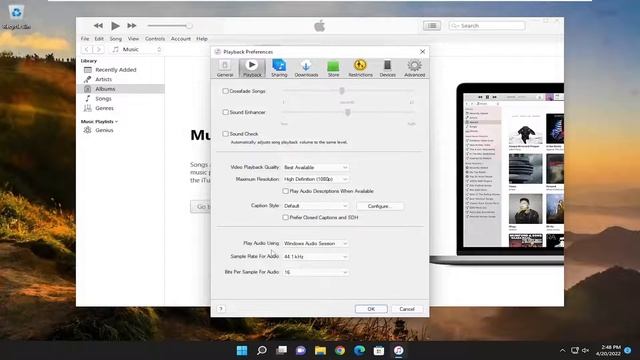Click Cancel in Playback Preferences
The image size is (640, 360).
point(407,309)
